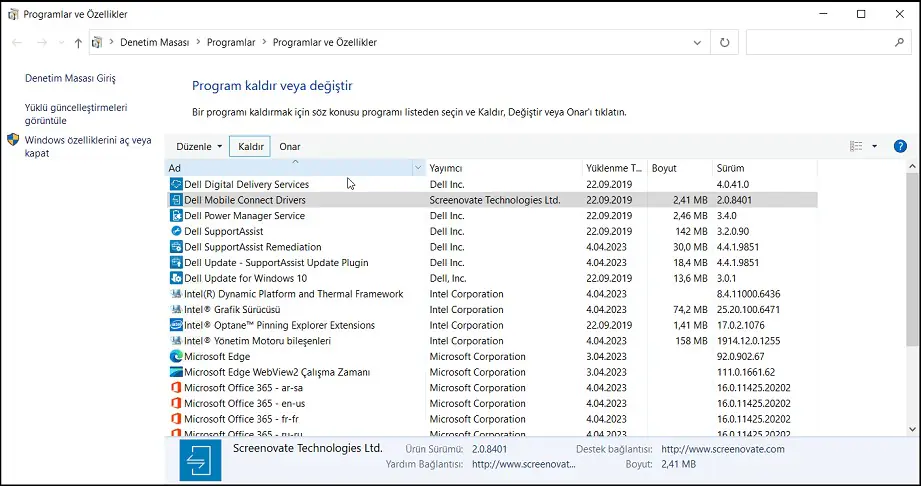Open Yüklü güncelleştirmeleri görüntüle link
921x486 pixels.
[76, 113]
